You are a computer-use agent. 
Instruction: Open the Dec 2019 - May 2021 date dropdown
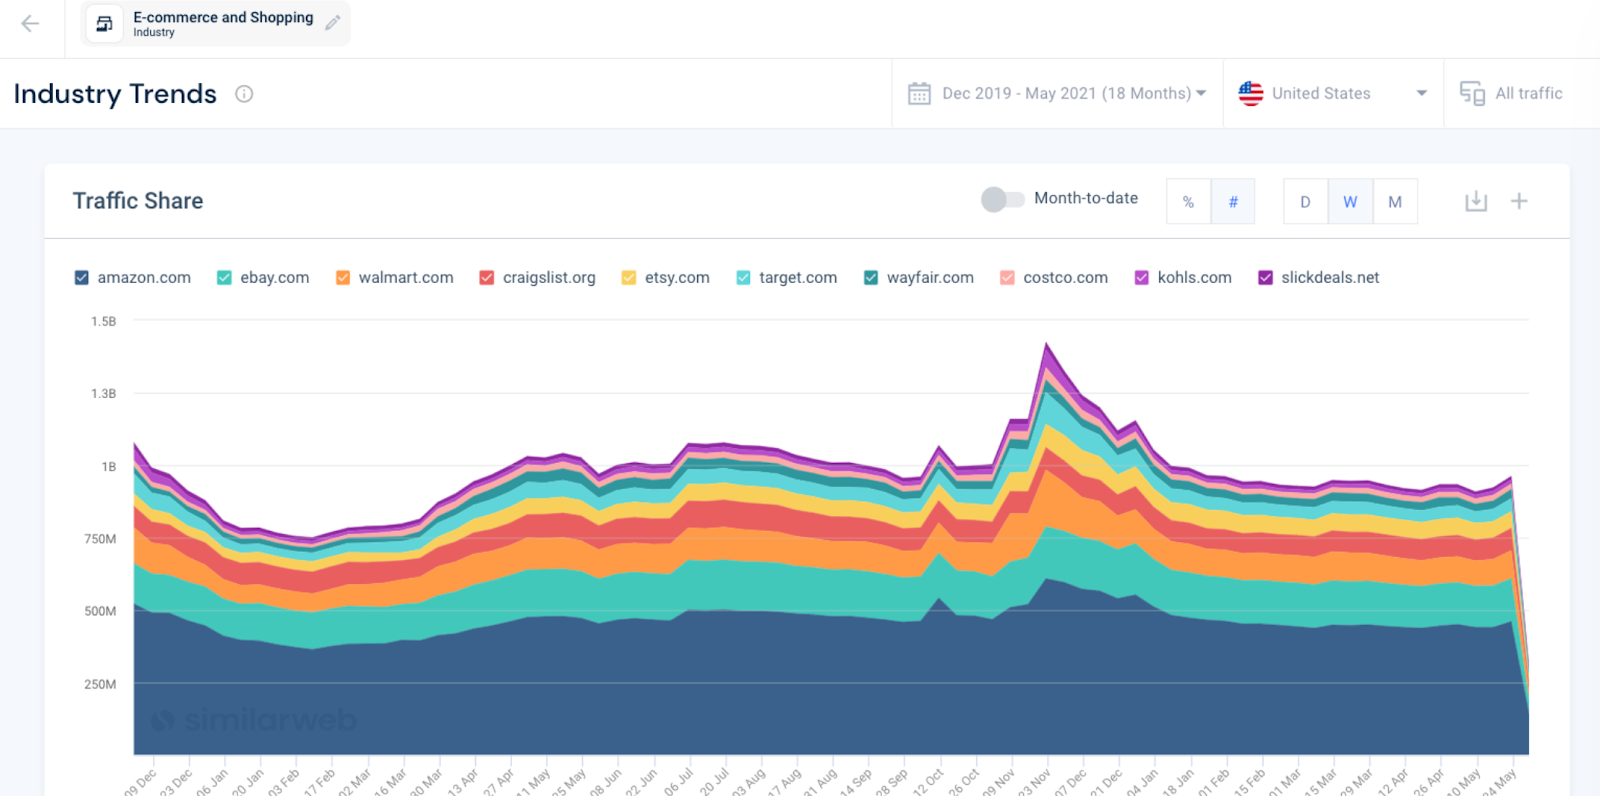point(1057,93)
